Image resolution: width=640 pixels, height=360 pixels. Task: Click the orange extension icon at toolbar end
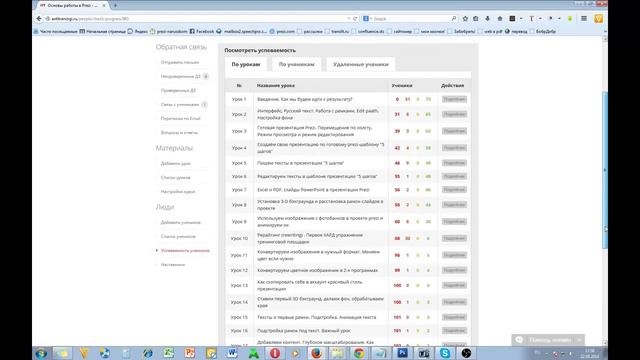(x=598, y=19)
